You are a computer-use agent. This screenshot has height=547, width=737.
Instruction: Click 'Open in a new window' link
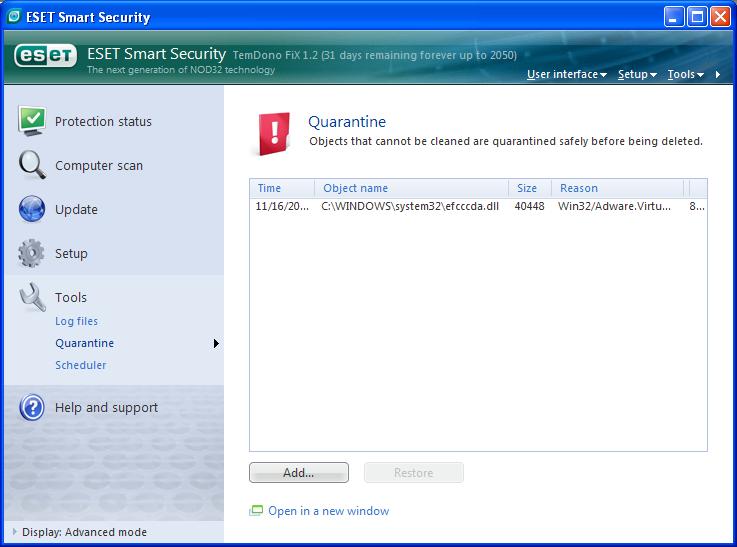point(329,511)
